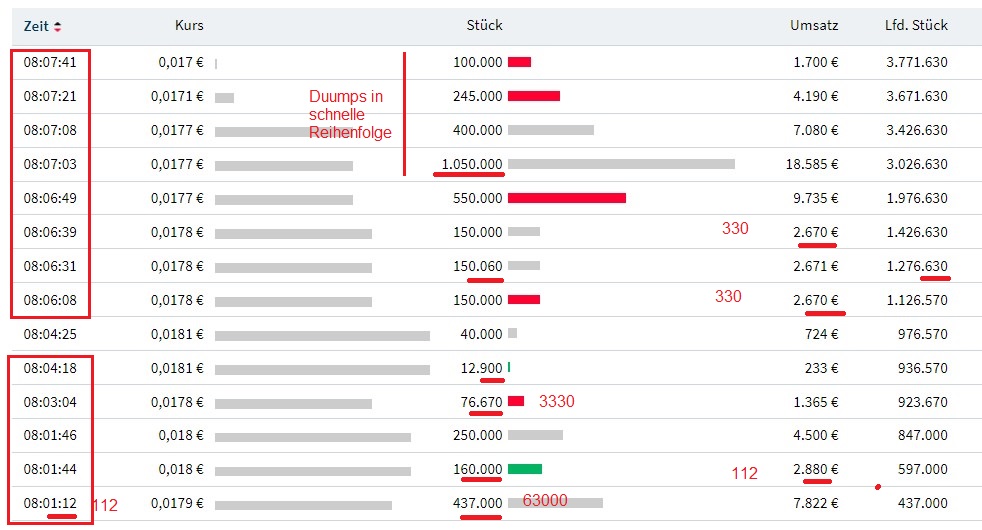Viewport: 982px width, 530px height.
Task: Click the red note "Duumps in schnelle Reihenfolge"
Action: click(350, 114)
